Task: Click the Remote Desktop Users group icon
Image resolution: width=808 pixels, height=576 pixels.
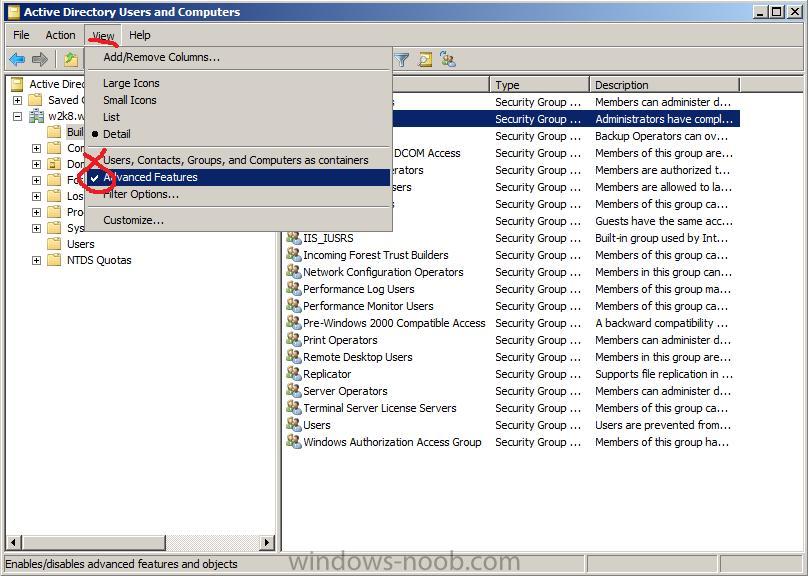Action: pos(294,357)
